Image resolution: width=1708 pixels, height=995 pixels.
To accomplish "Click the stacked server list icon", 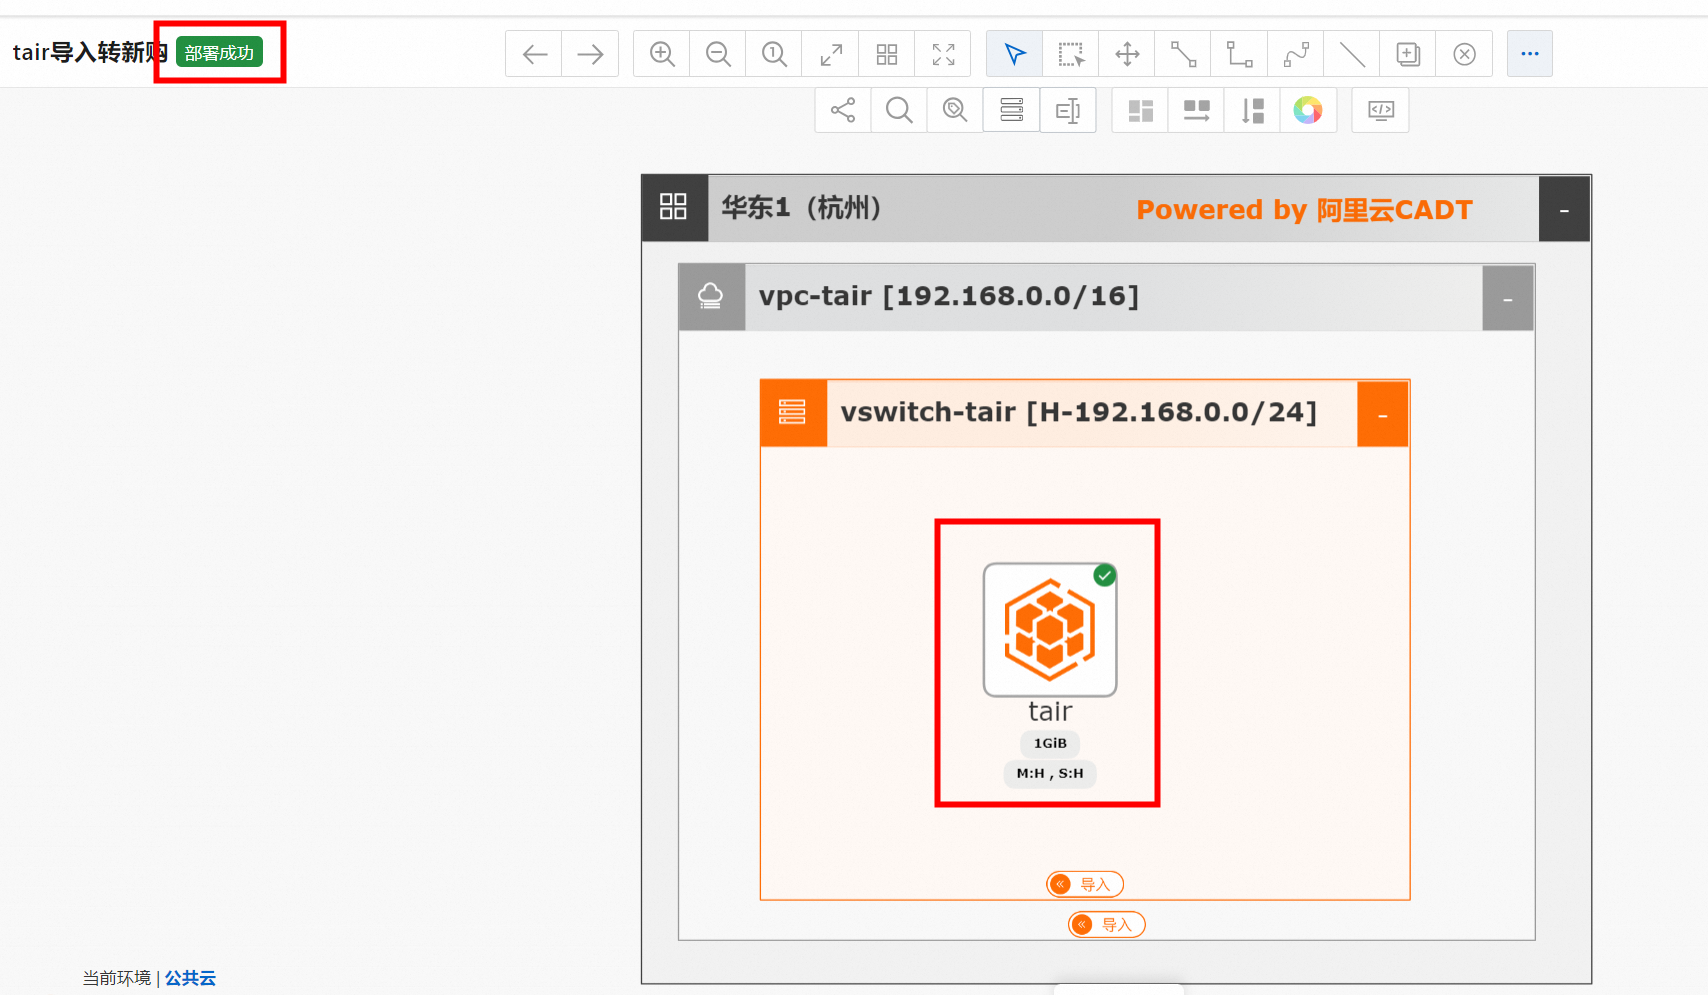I will (1012, 110).
